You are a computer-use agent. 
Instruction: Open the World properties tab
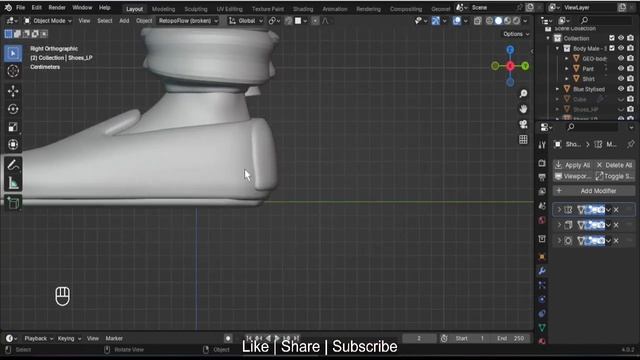(x=542, y=220)
